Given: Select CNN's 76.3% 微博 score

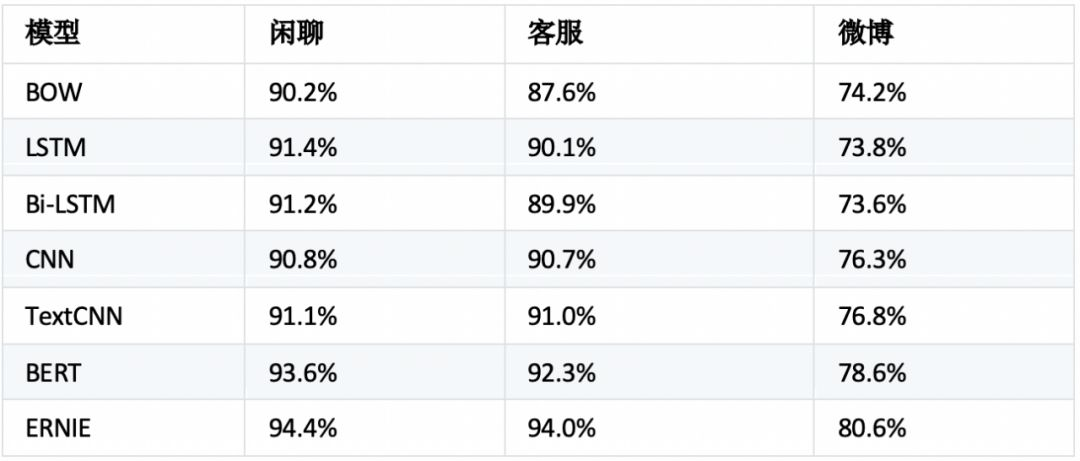Looking at the screenshot, I should pyautogui.click(x=873, y=260).
